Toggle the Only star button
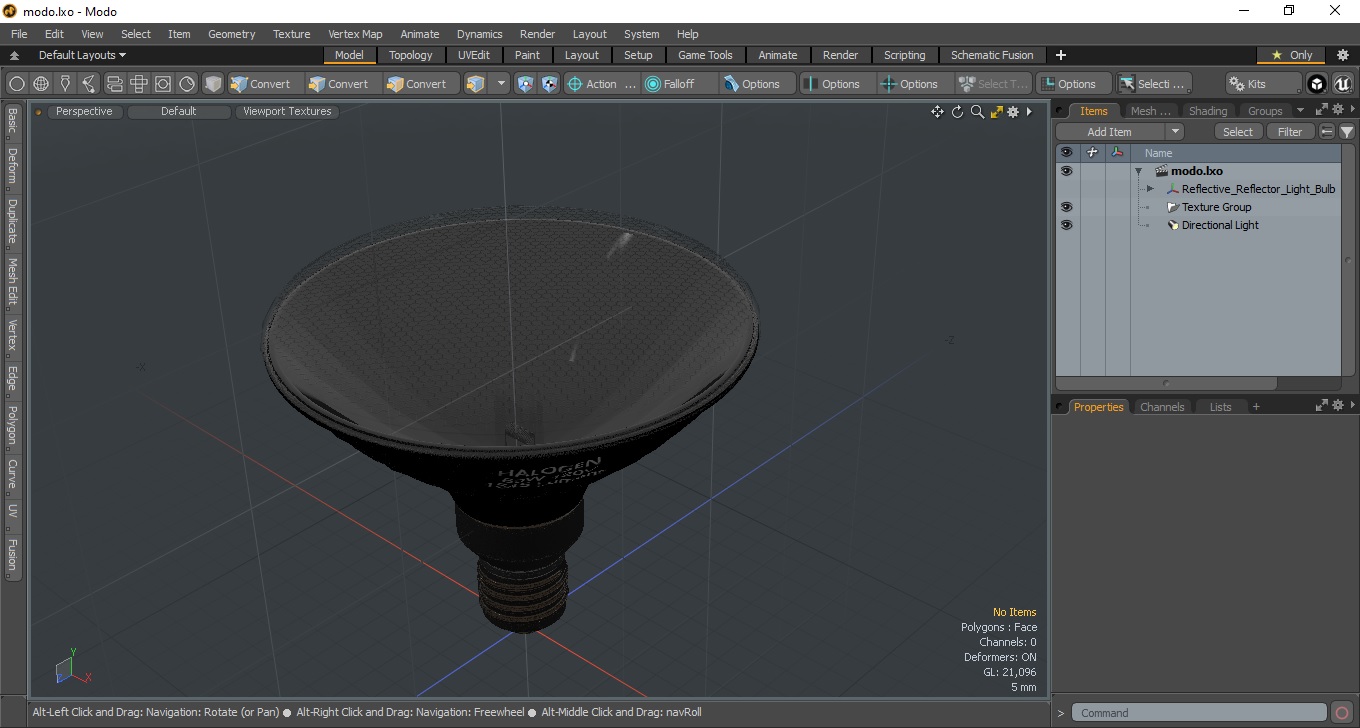Viewport: 1360px width, 728px height. click(x=1291, y=55)
